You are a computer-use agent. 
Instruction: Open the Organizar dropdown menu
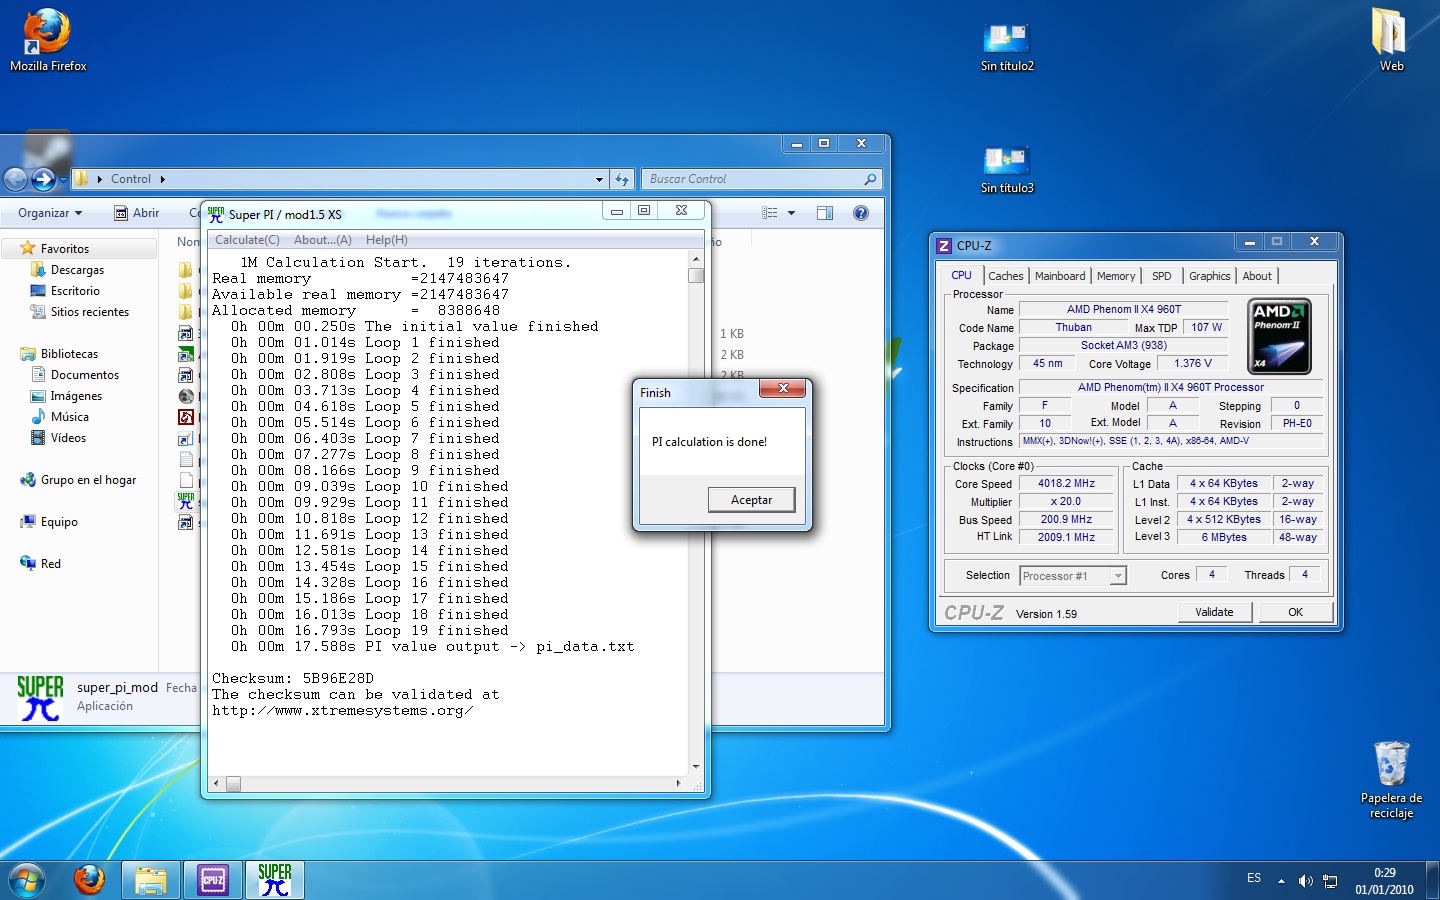point(50,213)
